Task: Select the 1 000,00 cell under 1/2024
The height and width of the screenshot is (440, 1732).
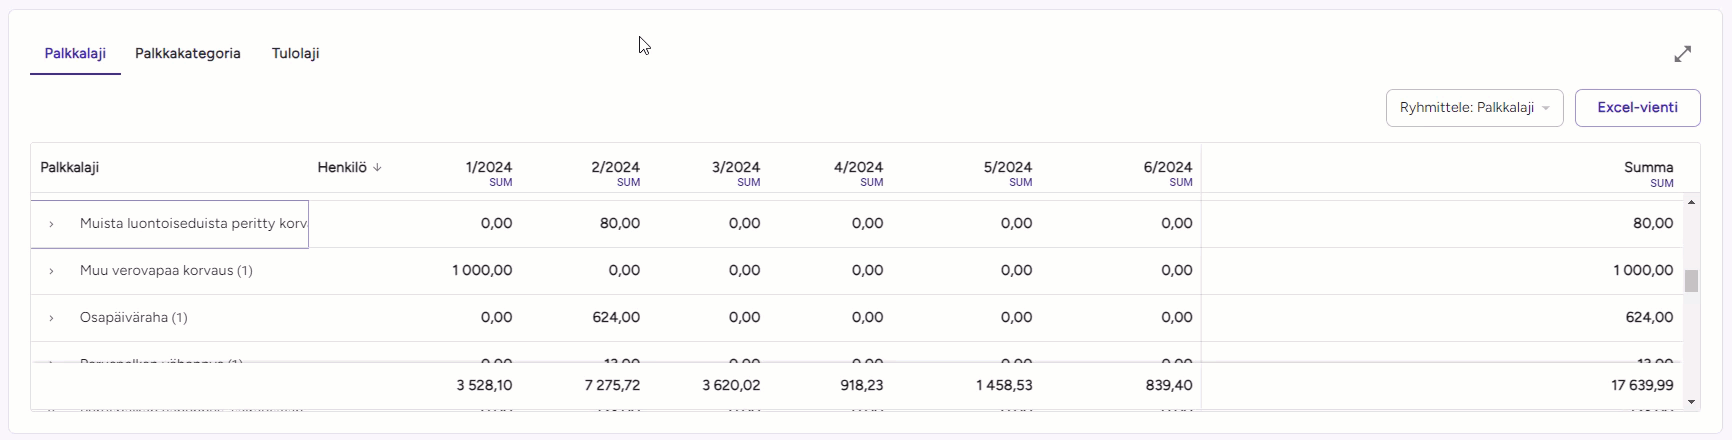Action: (x=482, y=271)
